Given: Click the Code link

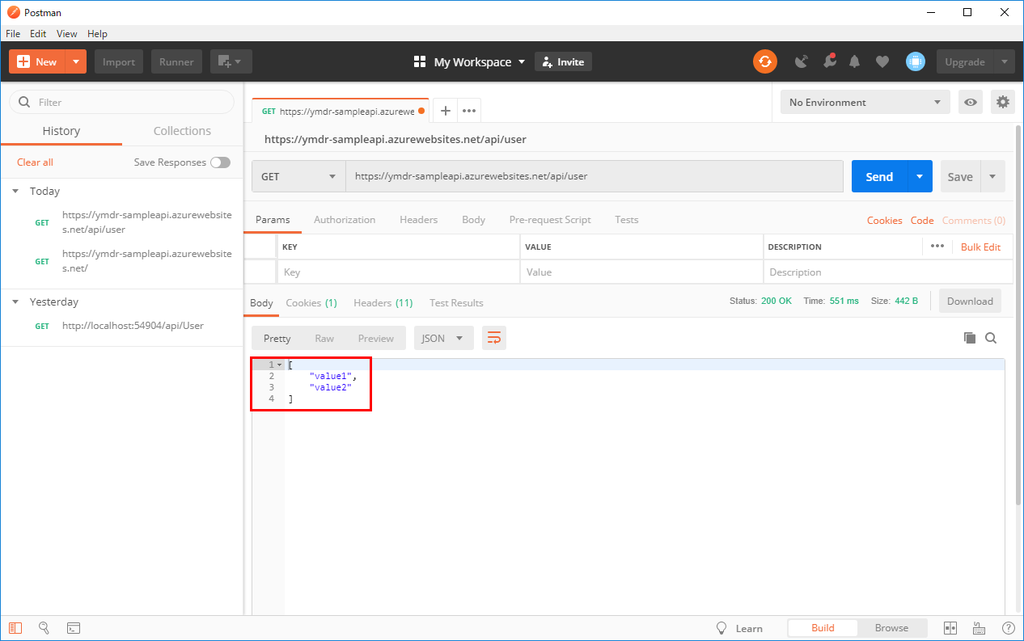Looking at the screenshot, I should [x=922, y=221].
